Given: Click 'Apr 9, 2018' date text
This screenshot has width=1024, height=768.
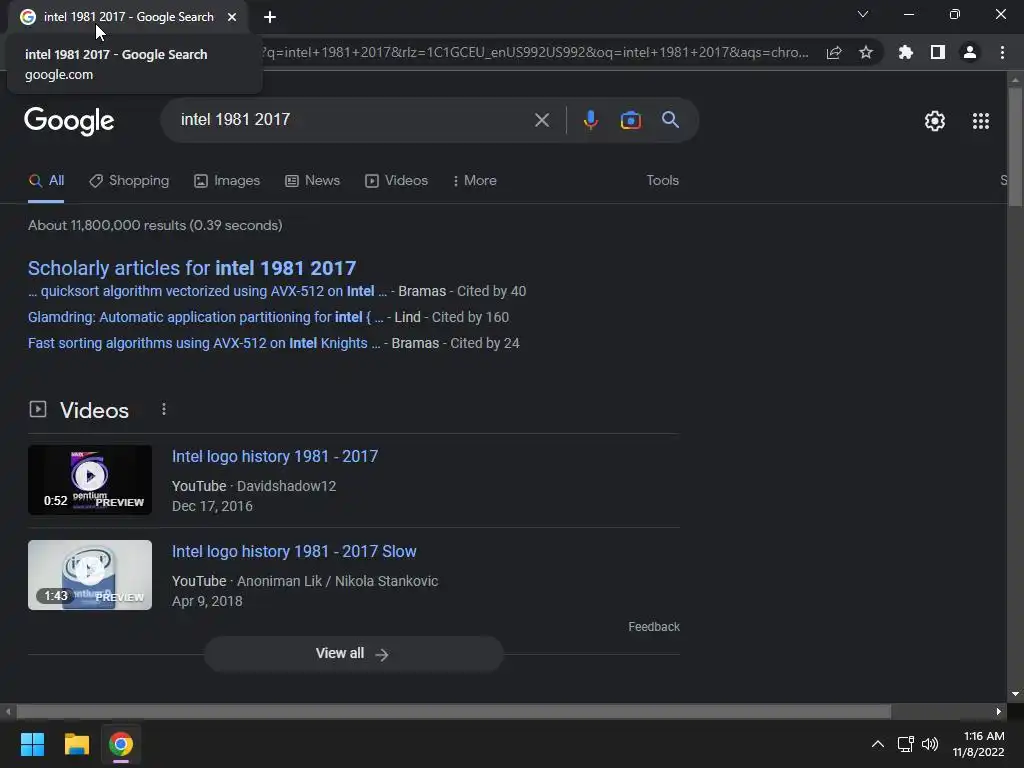Looking at the screenshot, I should pos(207,601).
